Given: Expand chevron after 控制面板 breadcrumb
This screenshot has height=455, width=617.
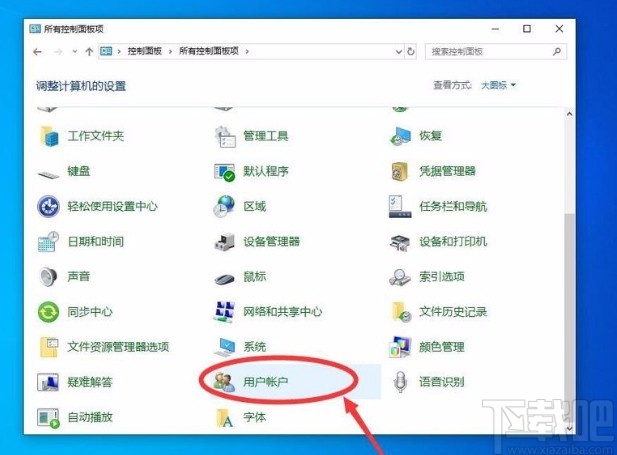Looking at the screenshot, I should (x=170, y=52).
